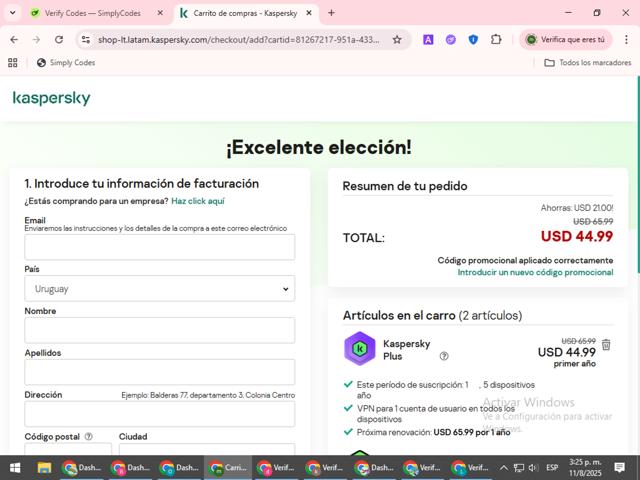The image size is (640, 480).
Task: Select Carrito de compras - Kaspersky tab
Action: click(245, 13)
